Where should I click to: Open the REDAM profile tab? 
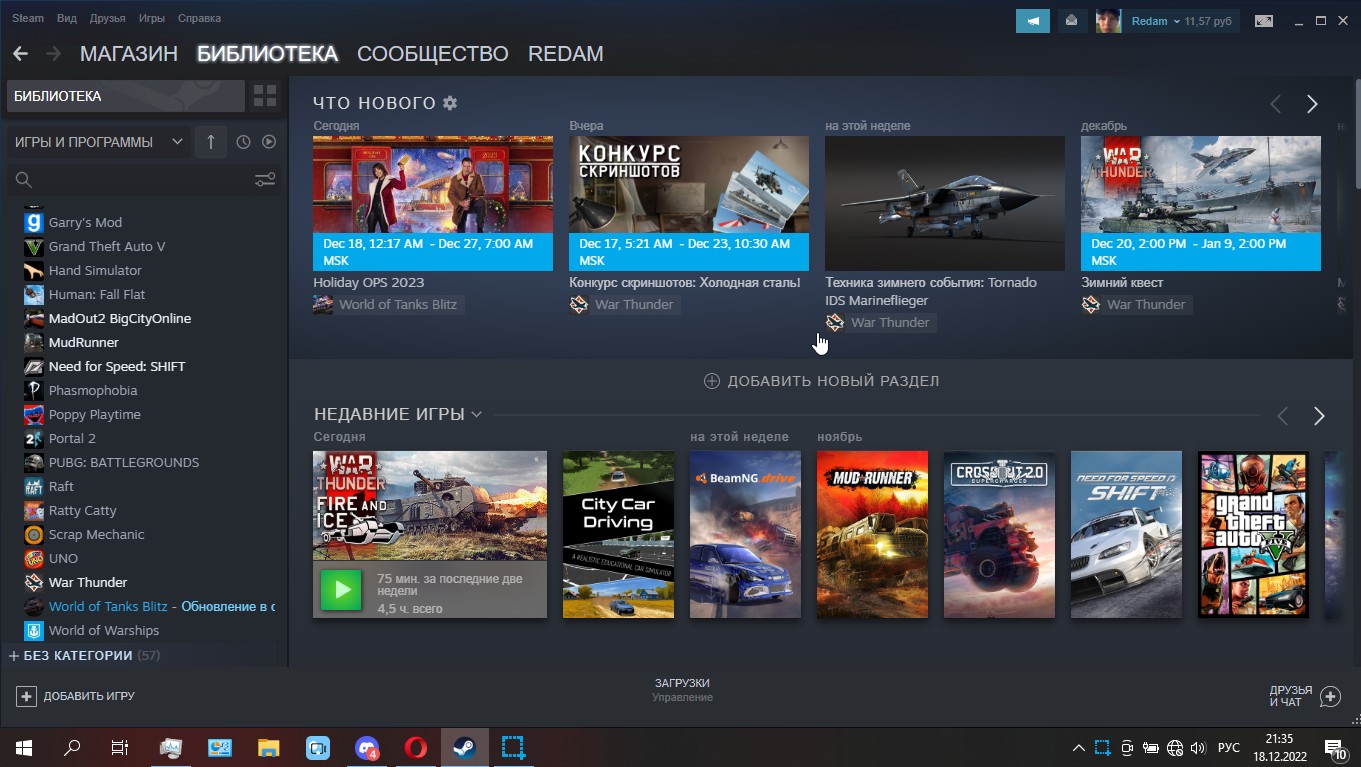point(566,54)
